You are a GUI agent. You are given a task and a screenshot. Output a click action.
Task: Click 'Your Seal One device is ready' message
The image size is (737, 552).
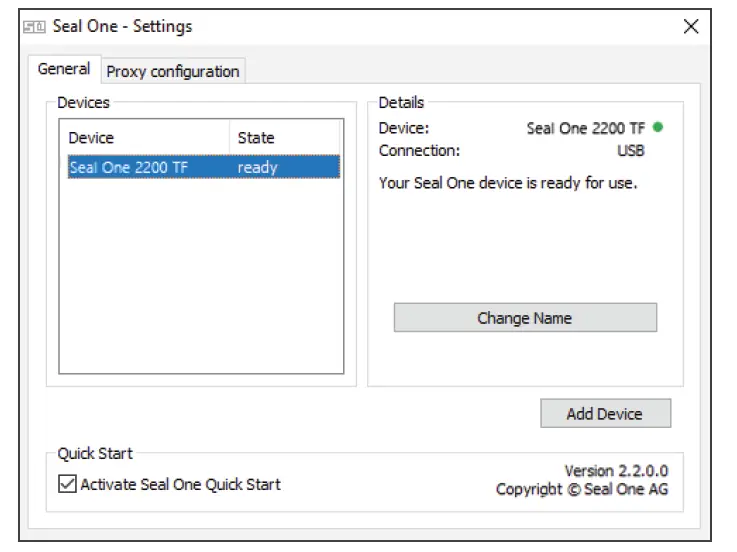508,182
